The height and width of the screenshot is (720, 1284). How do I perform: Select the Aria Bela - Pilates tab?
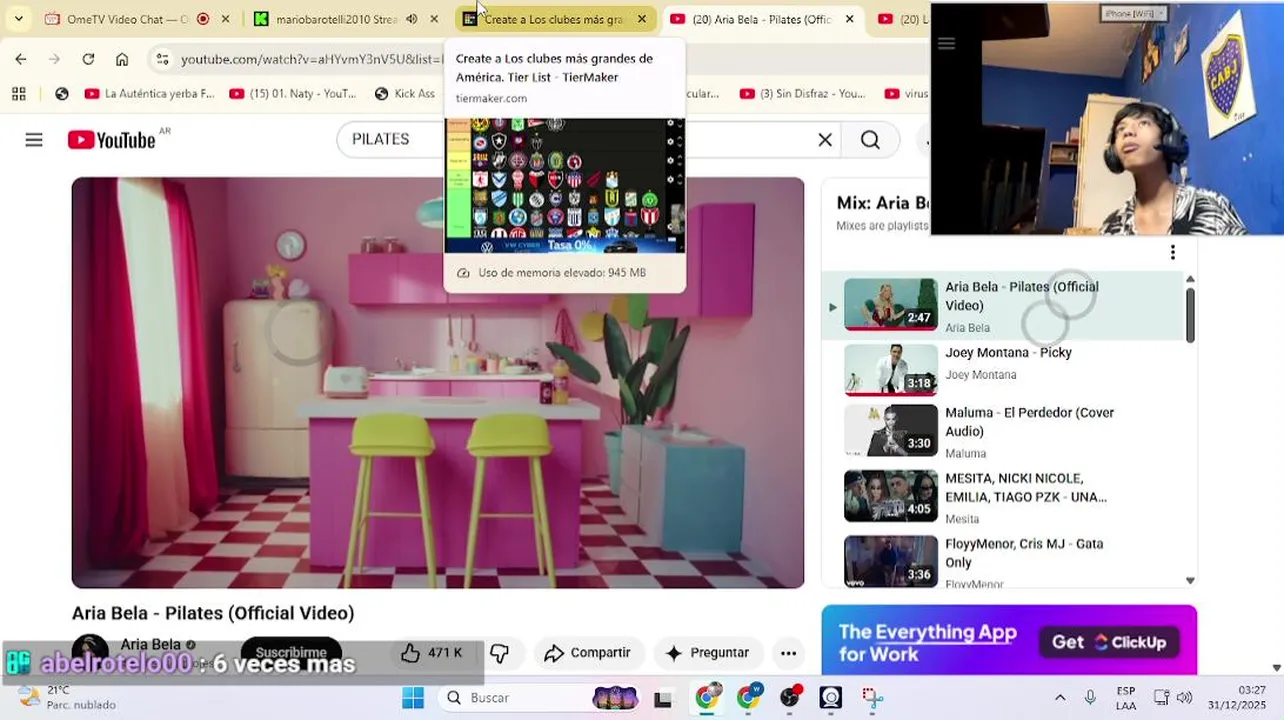pyautogui.click(x=763, y=19)
